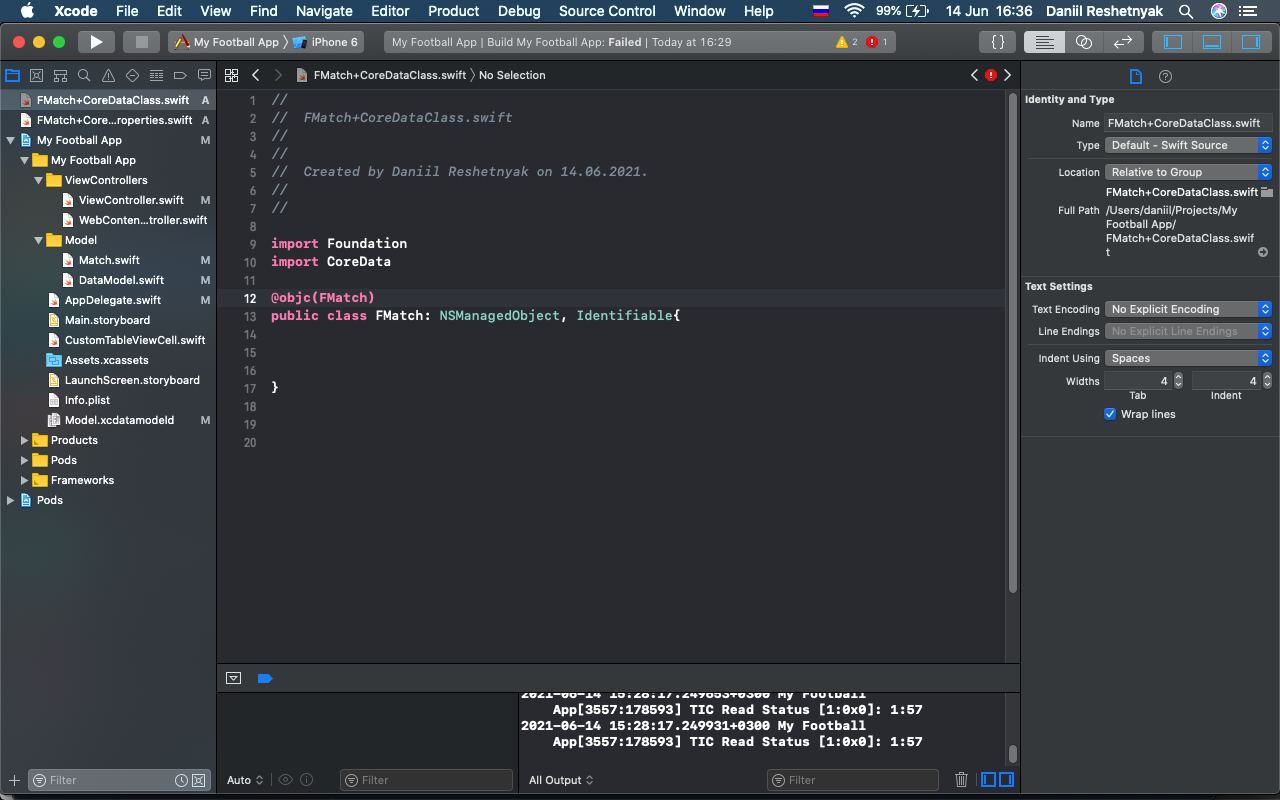Show the Standard editor
Screen dimensions: 1280x800
coord(1044,42)
